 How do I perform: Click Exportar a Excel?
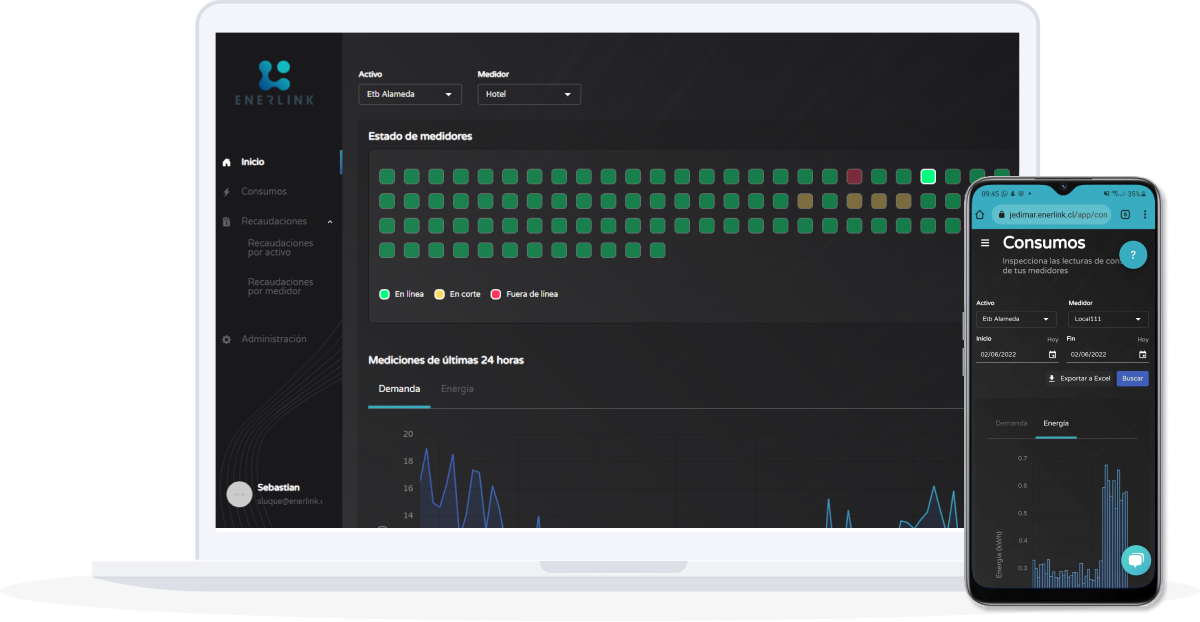tap(1081, 378)
